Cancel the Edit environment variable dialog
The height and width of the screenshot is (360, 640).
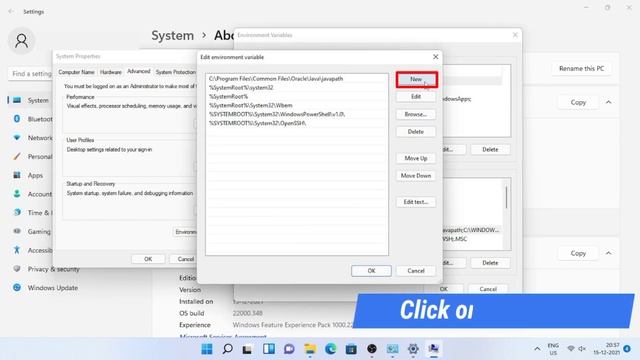(x=416, y=271)
